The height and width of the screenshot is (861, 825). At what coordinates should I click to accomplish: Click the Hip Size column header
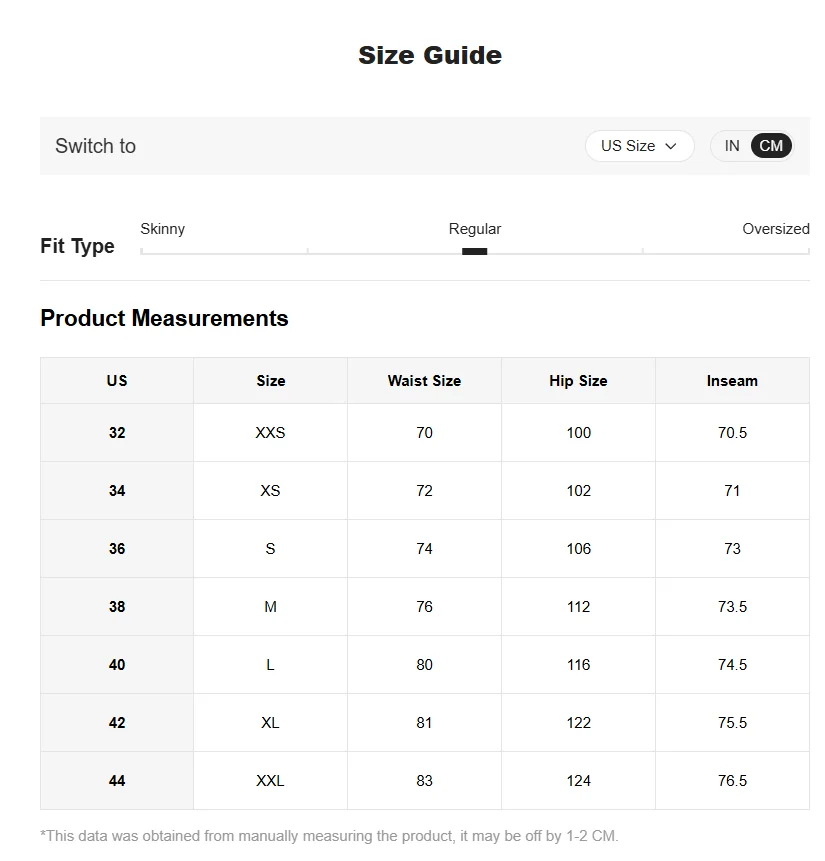pyautogui.click(x=578, y=381)
